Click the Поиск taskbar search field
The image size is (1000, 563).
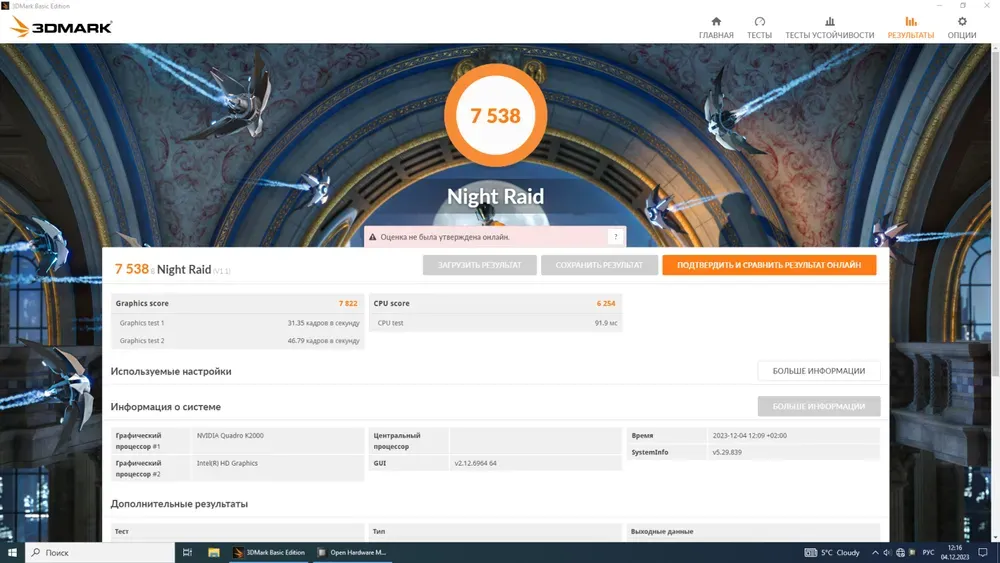[100, 552]
